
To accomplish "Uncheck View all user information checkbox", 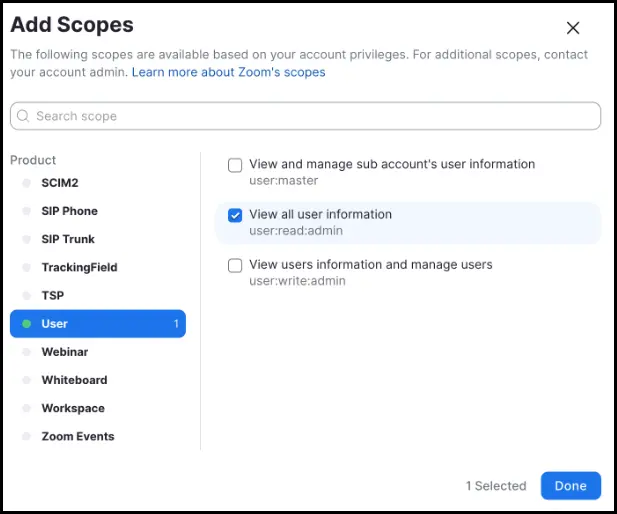I will click(x=235, y=215).
